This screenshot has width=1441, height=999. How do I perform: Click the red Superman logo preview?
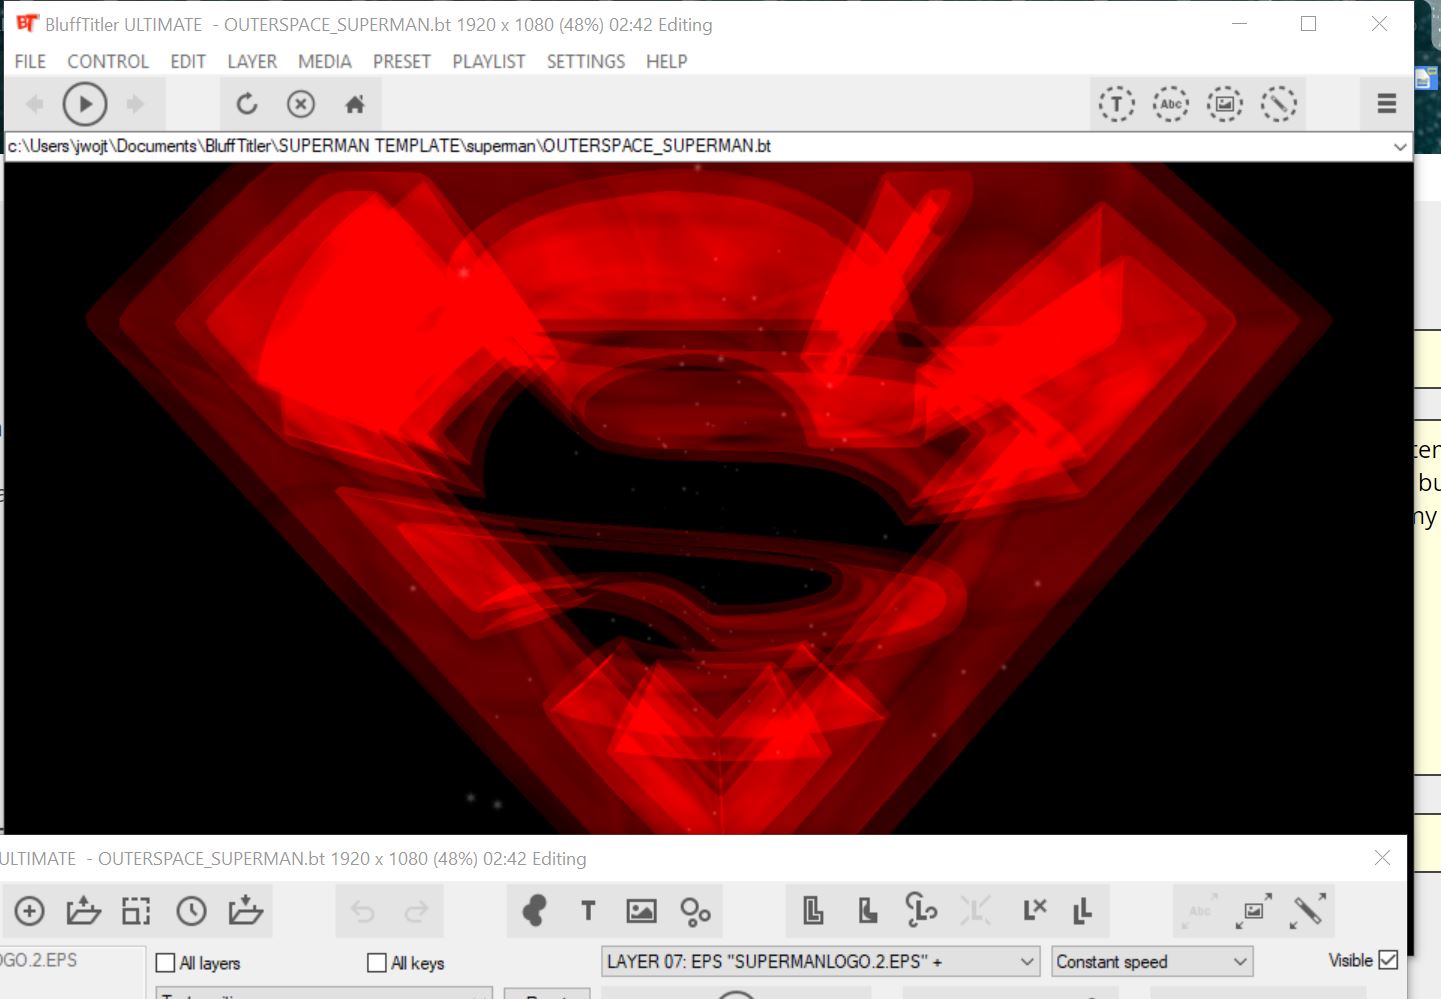tap(709, 498)
